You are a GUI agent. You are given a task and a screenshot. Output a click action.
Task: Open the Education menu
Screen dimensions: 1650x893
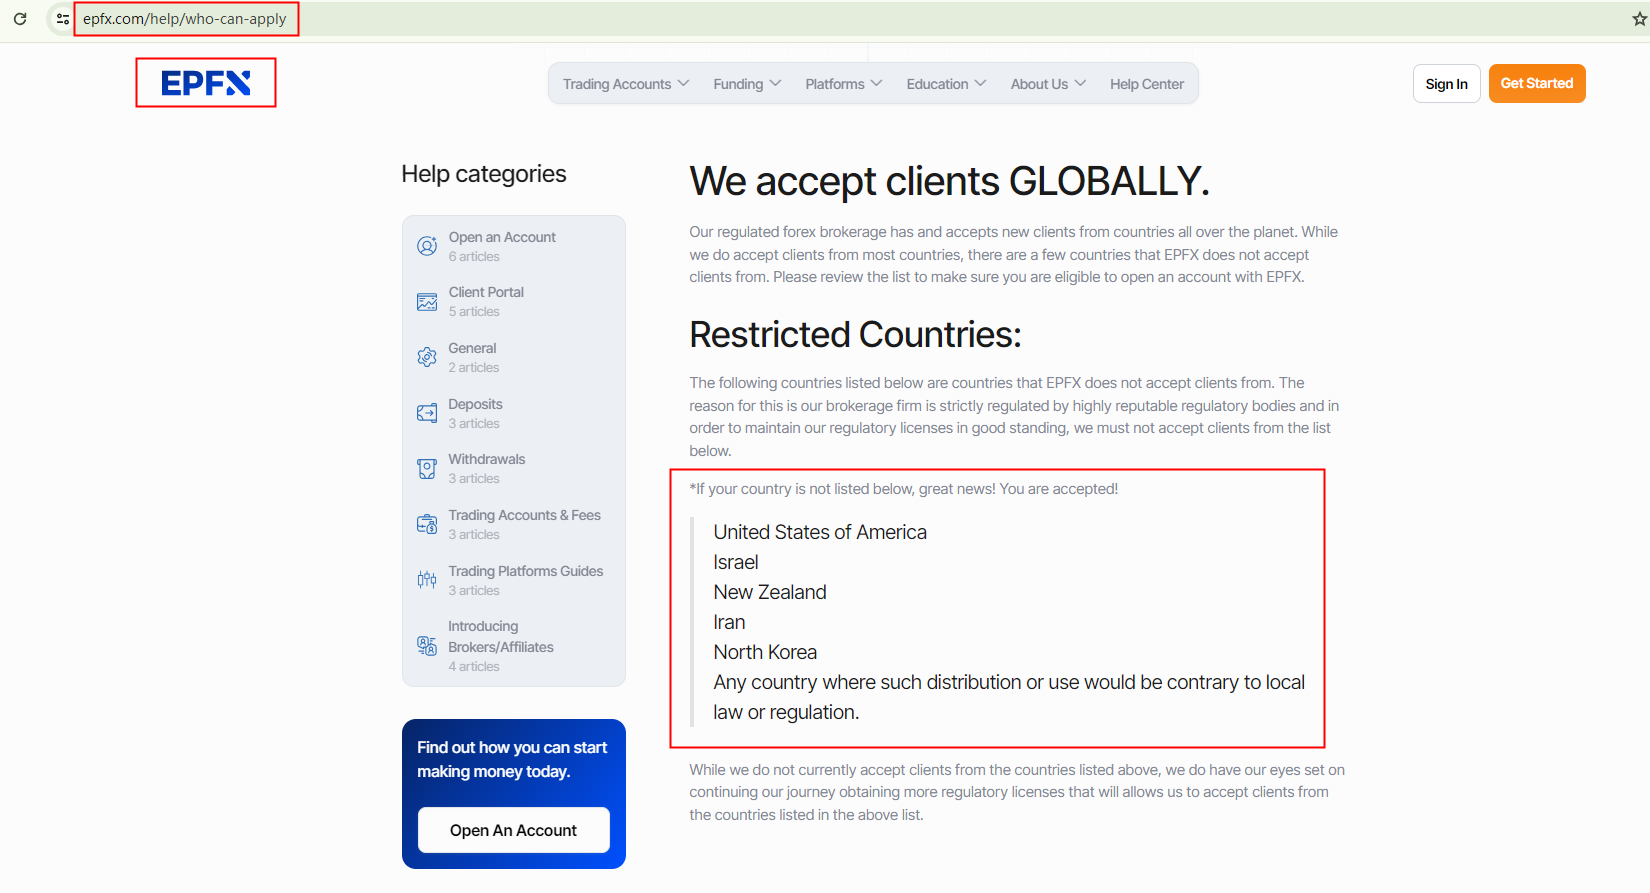tap(946, 84)
